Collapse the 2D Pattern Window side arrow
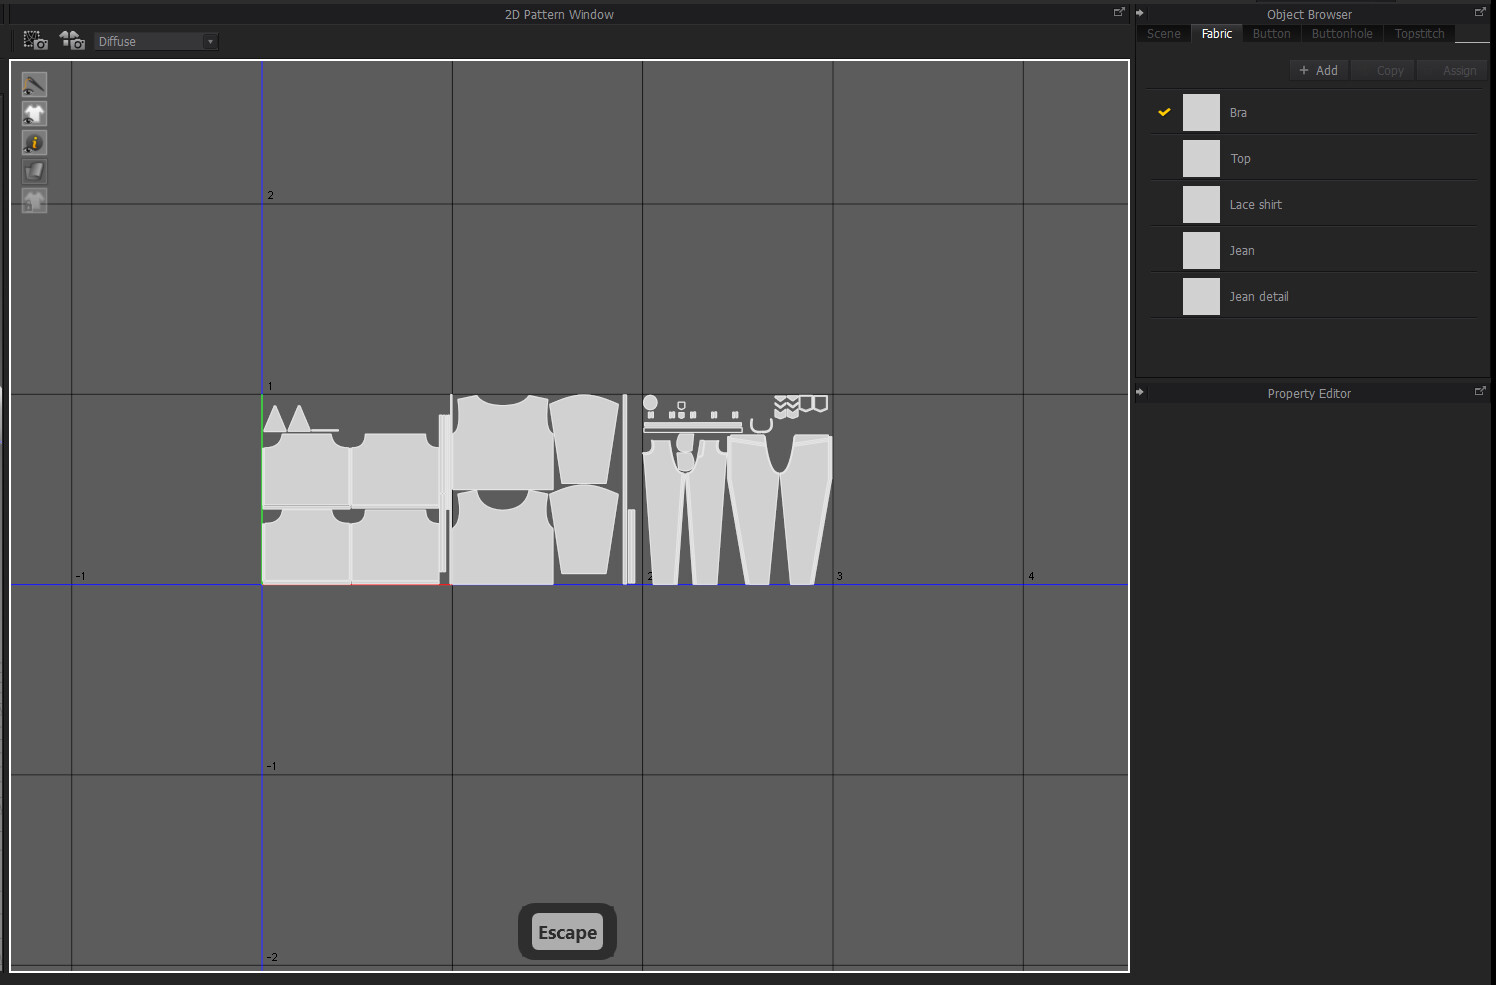The height and width of the screenshot is (985, 1496). click(1119, 12)
